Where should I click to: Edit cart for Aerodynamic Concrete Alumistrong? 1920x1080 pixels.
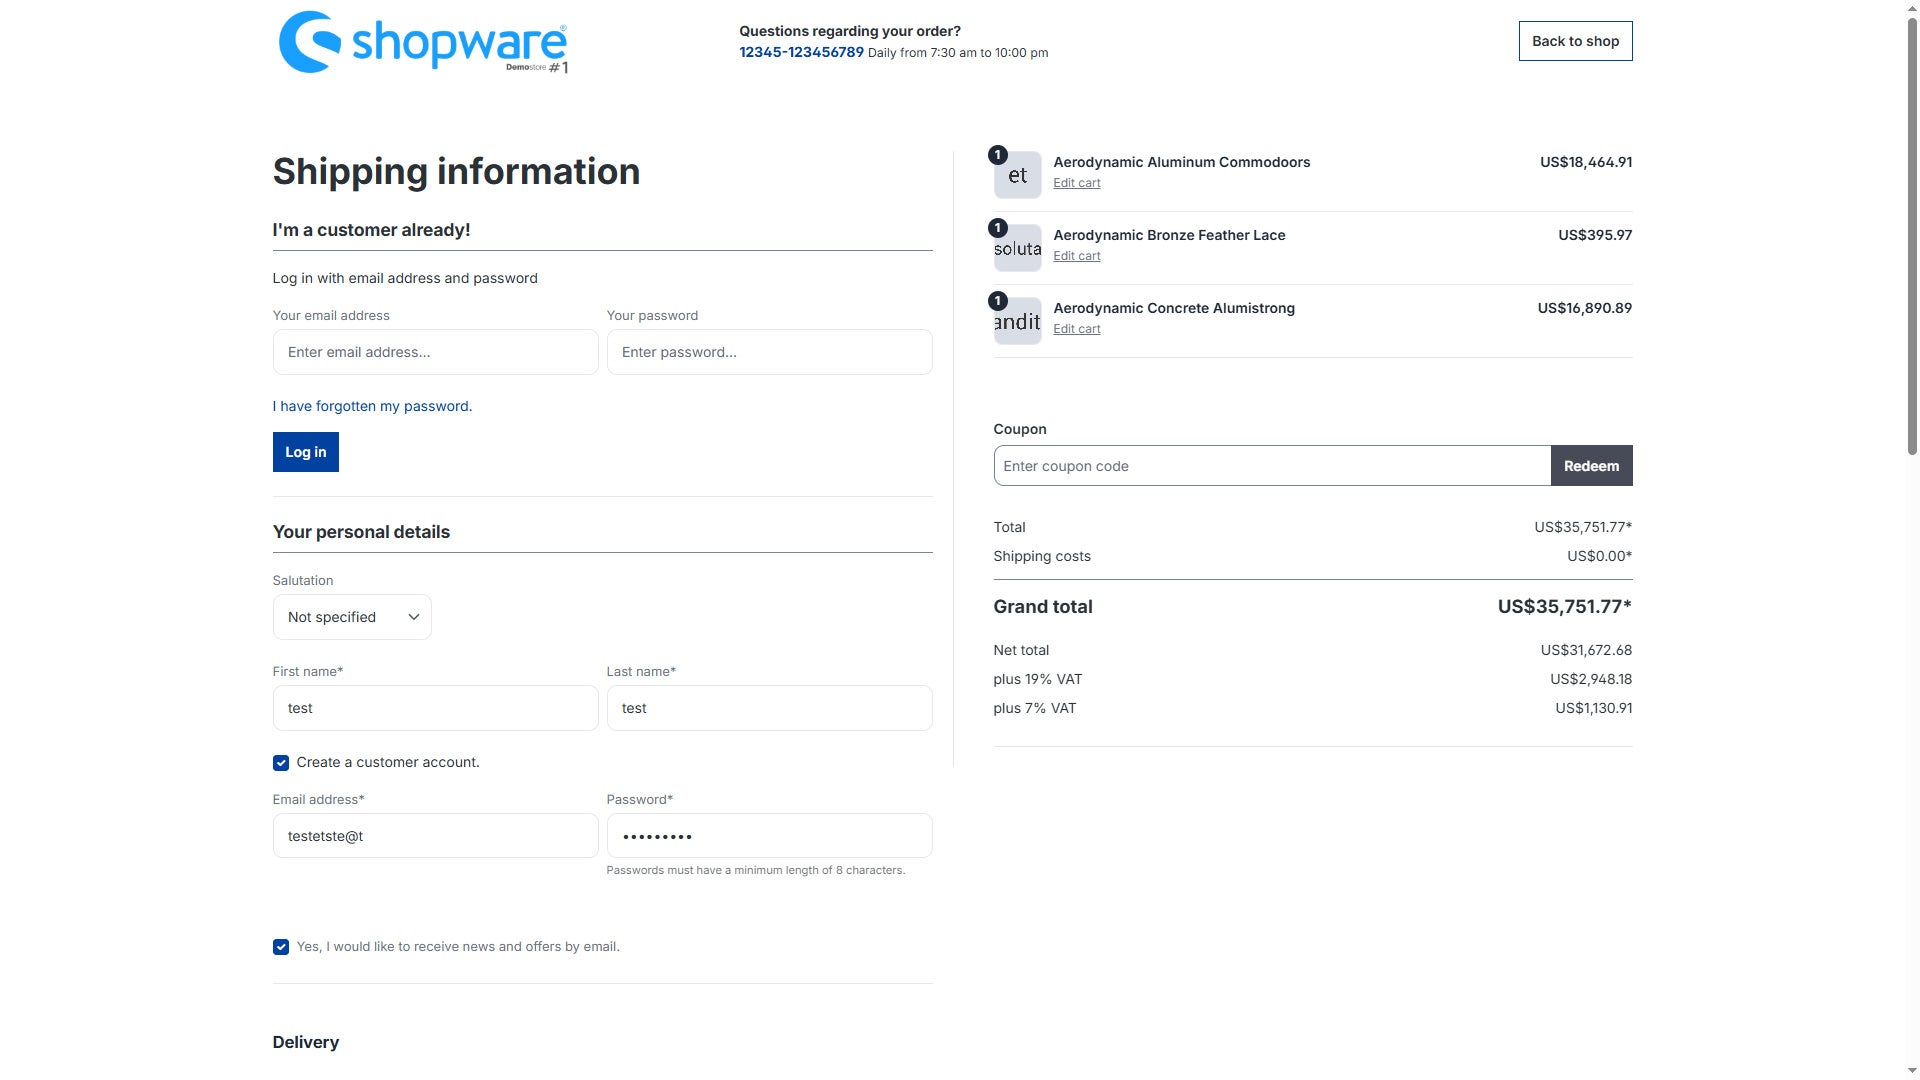pos(1076,329)
